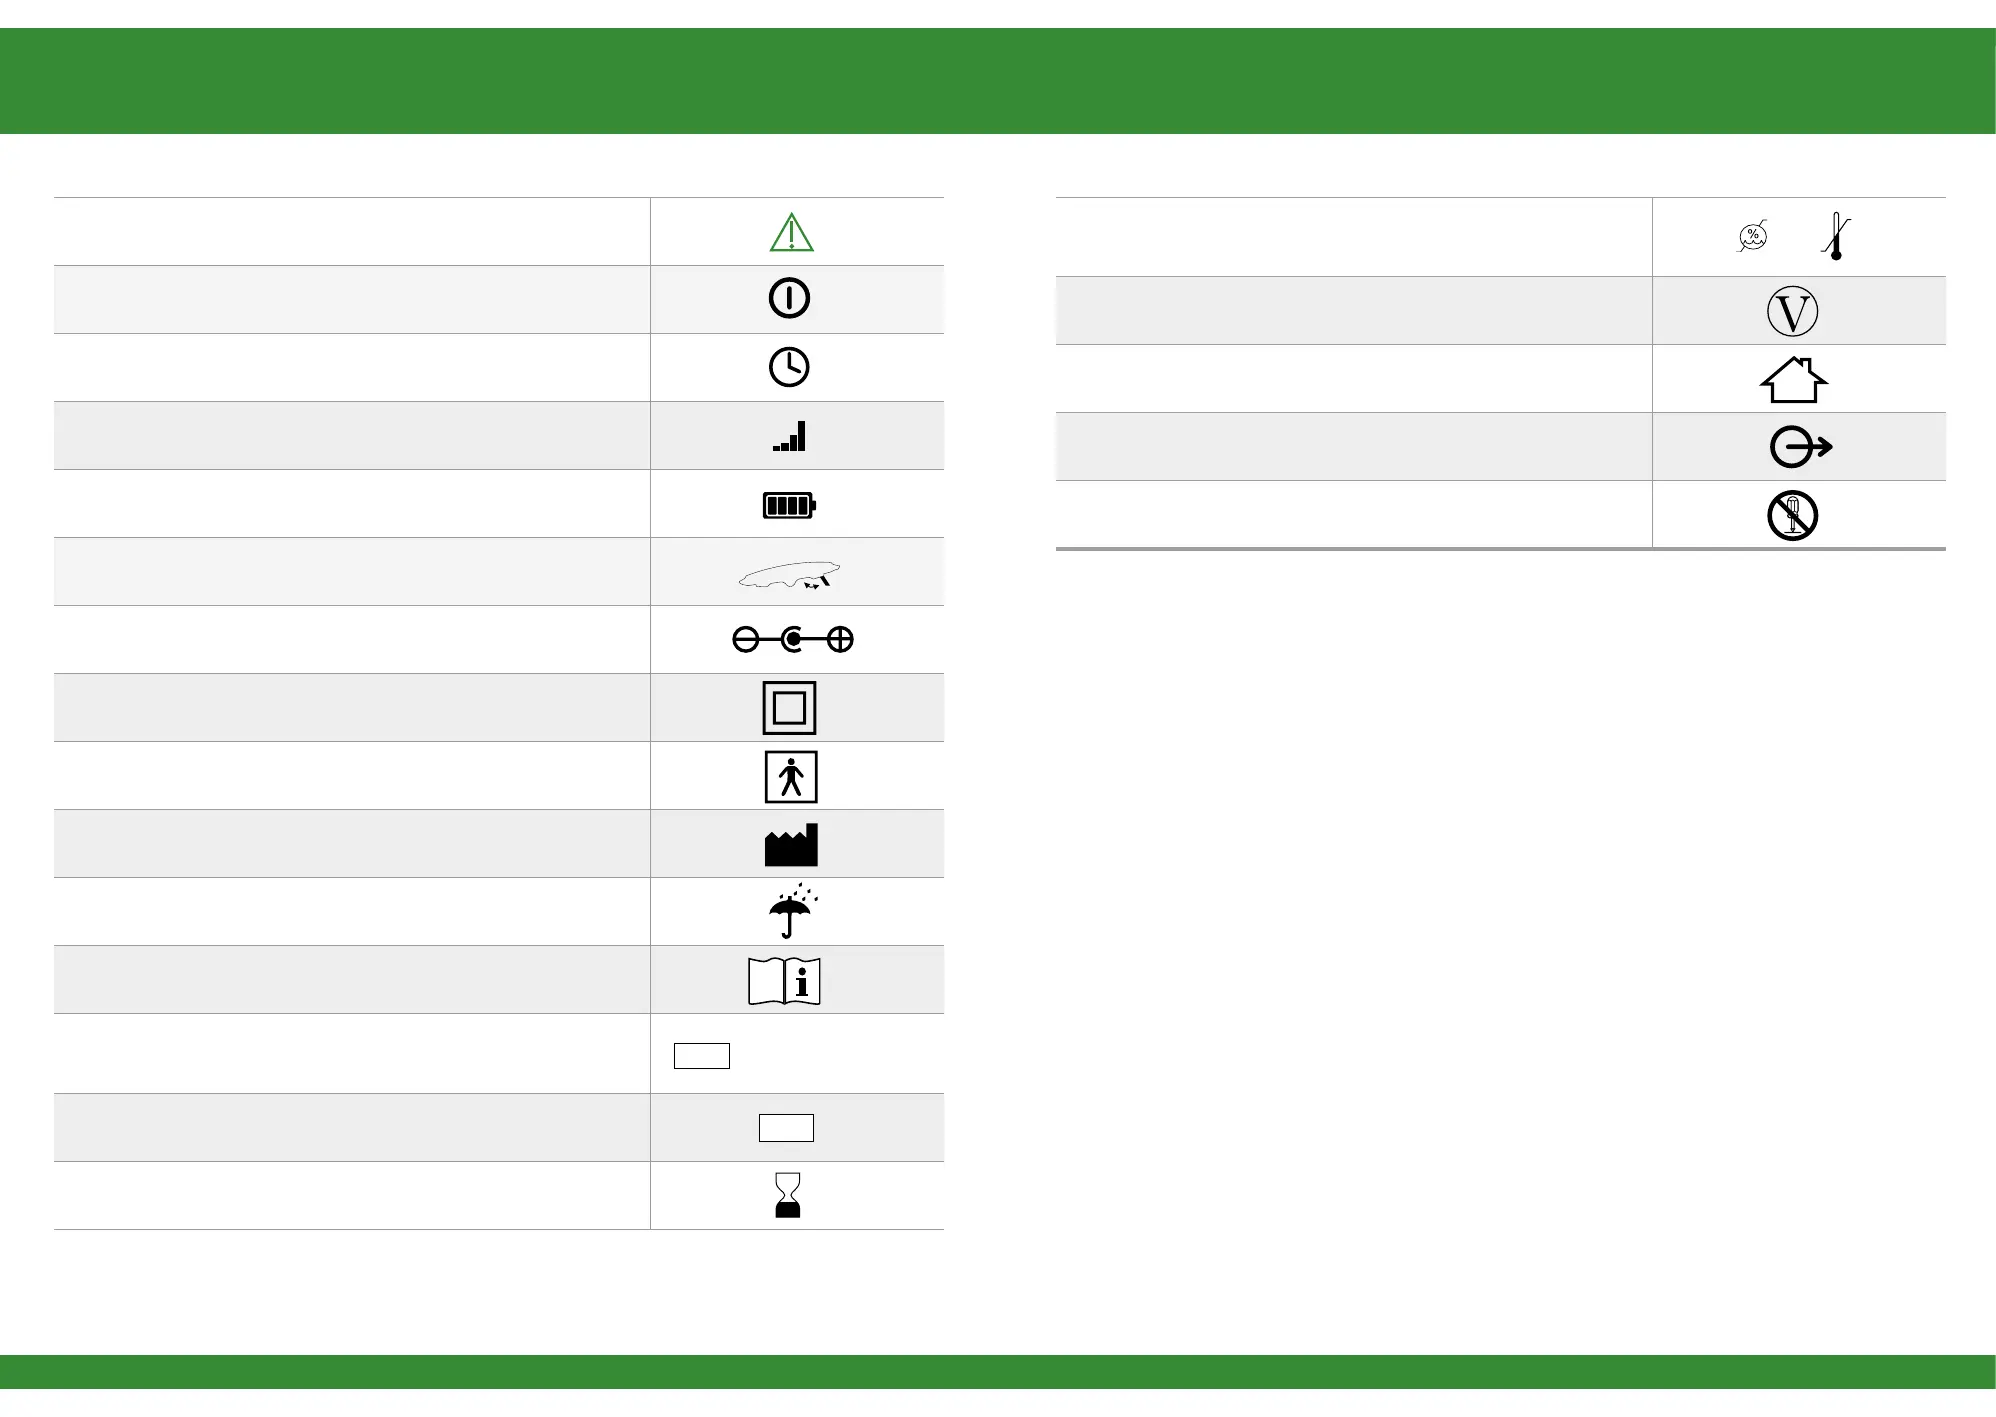Click the power on/off circle symbol
This screenshot has height=1417, width=1996.
click(x=789, y=298)
